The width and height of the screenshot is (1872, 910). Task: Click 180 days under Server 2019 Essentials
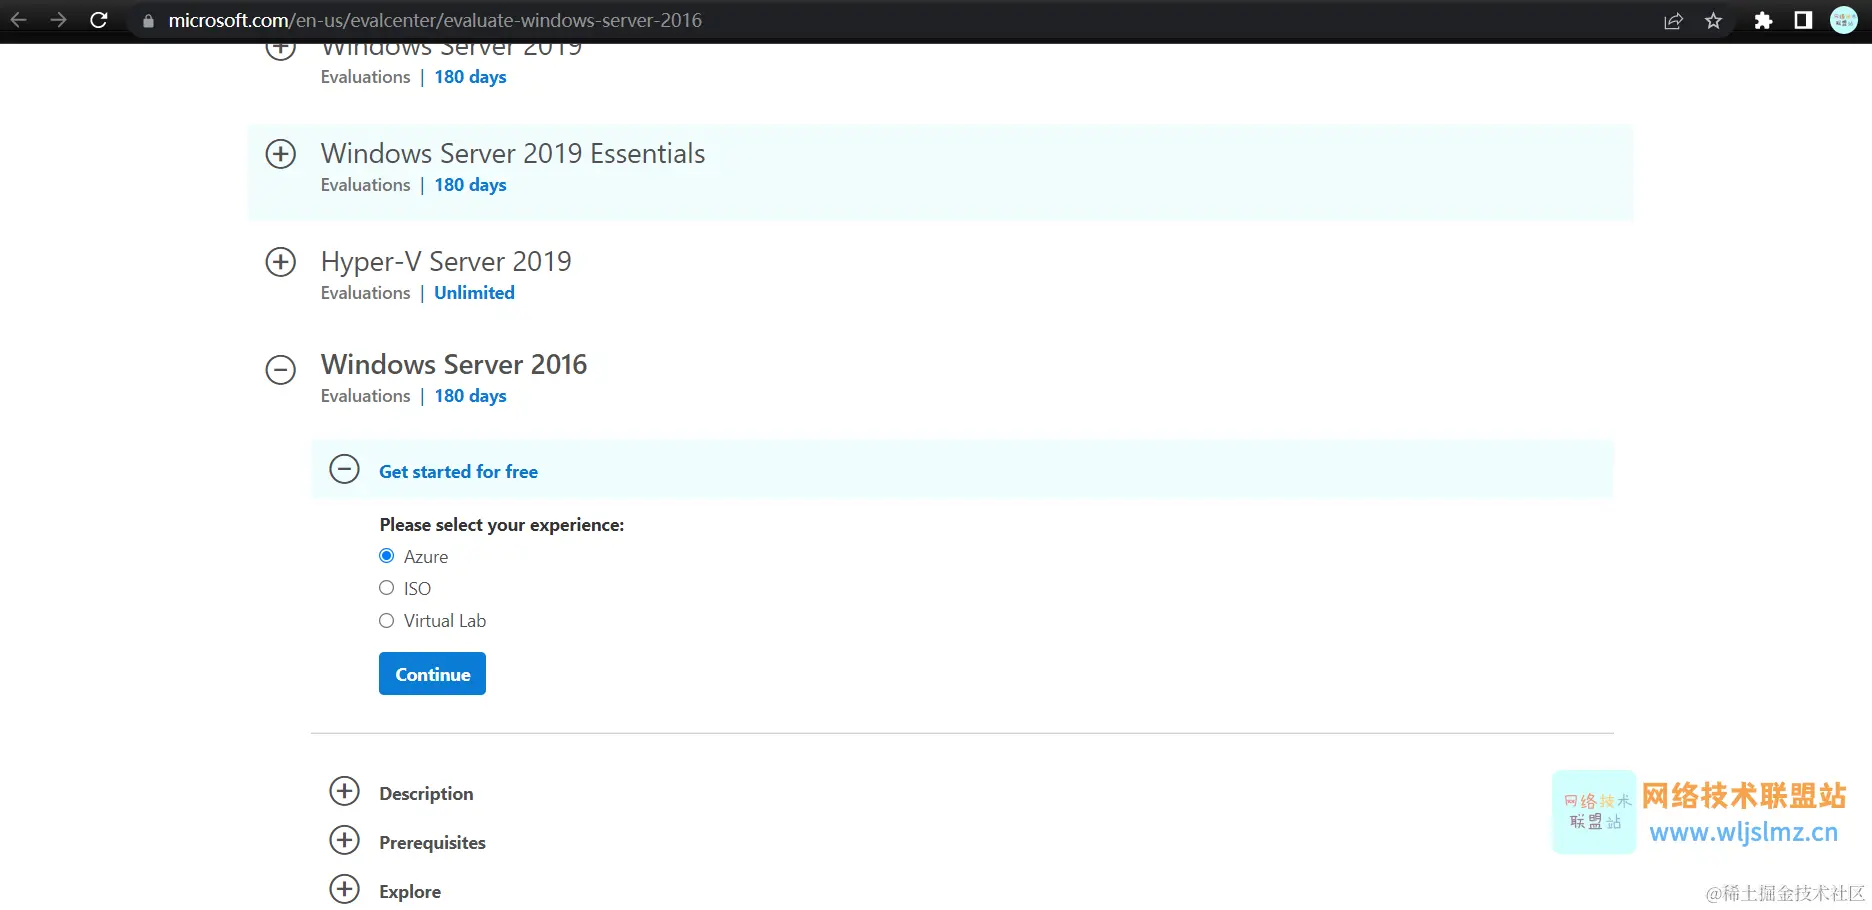tap(470, 185)
